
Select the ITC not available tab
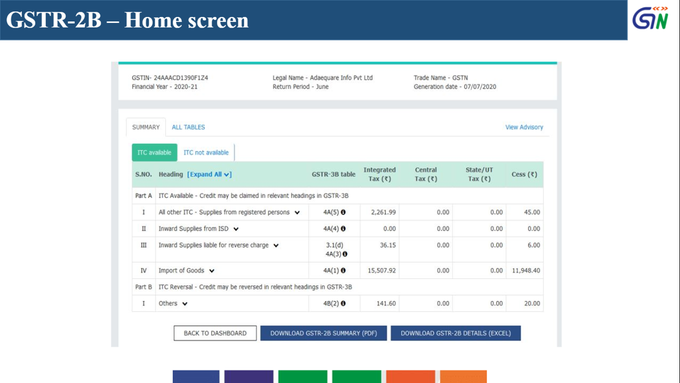[x=206, y=152]
